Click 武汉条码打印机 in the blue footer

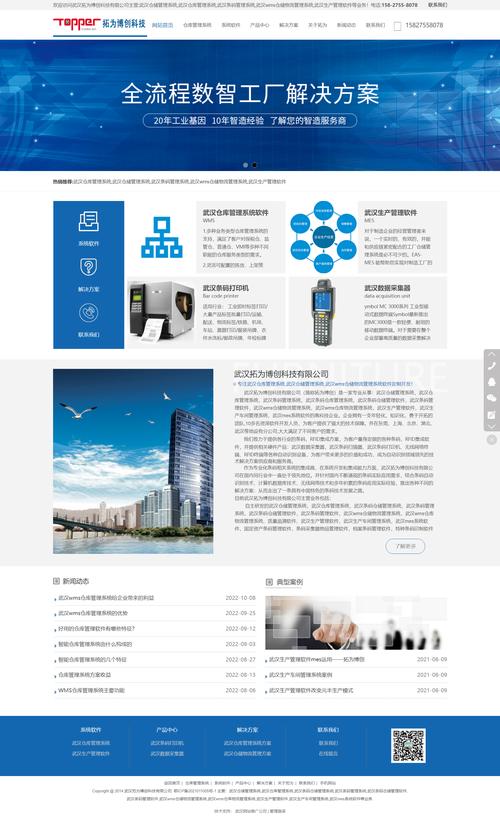[167, 743]
